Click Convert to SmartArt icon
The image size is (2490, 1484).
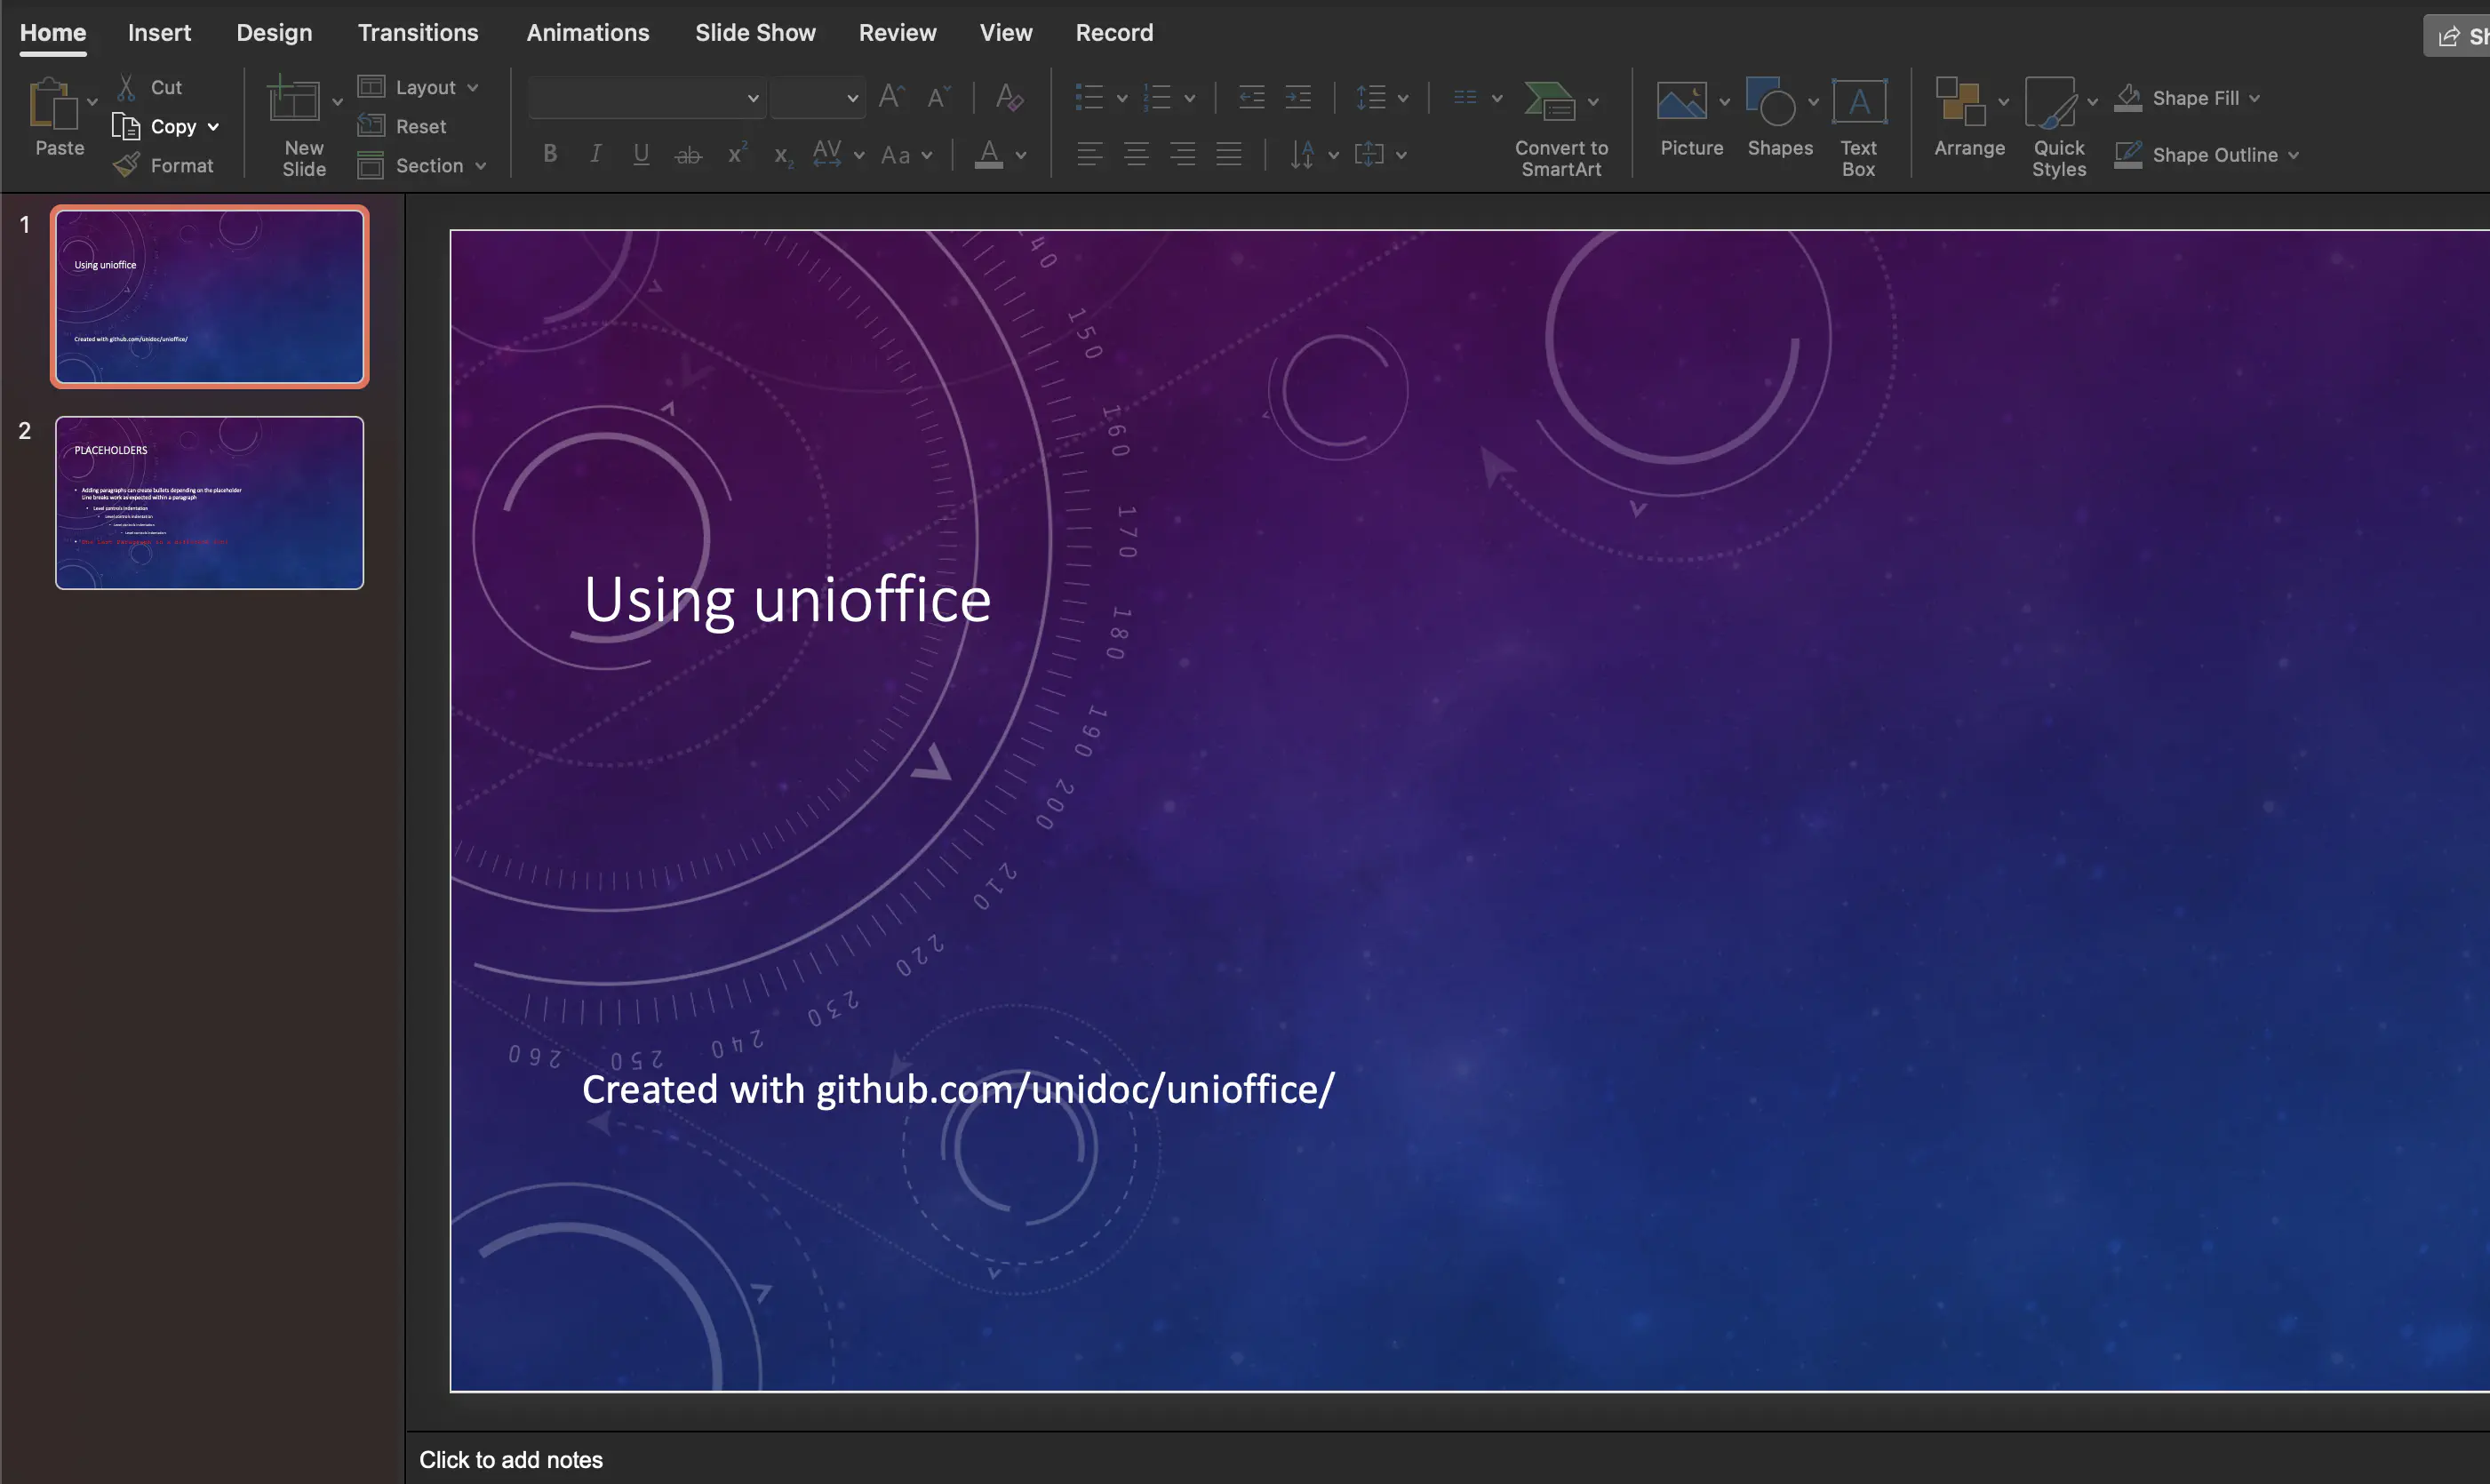tap(1549, 102)
